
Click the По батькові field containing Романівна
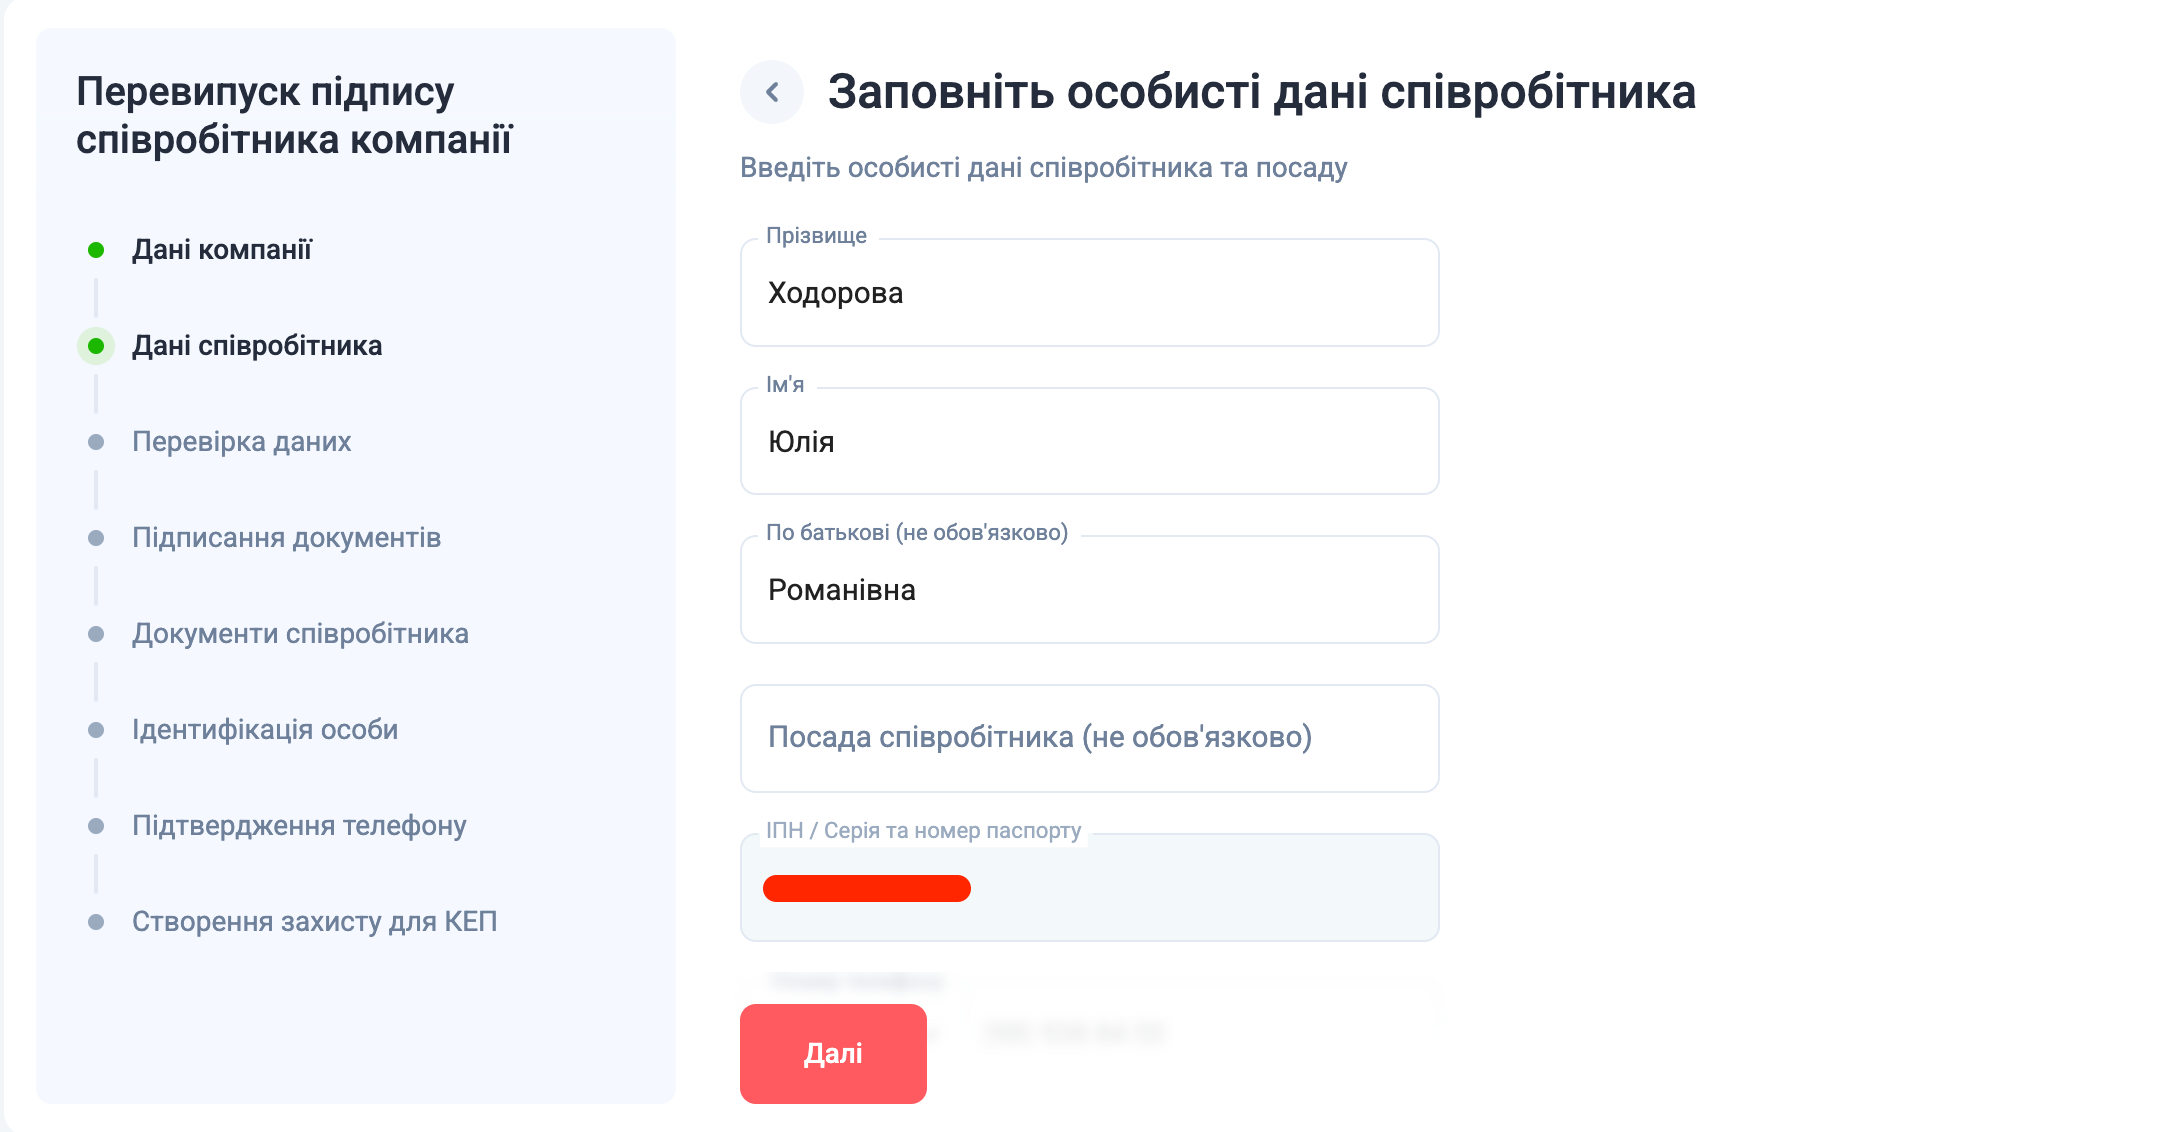point(1090,590)
